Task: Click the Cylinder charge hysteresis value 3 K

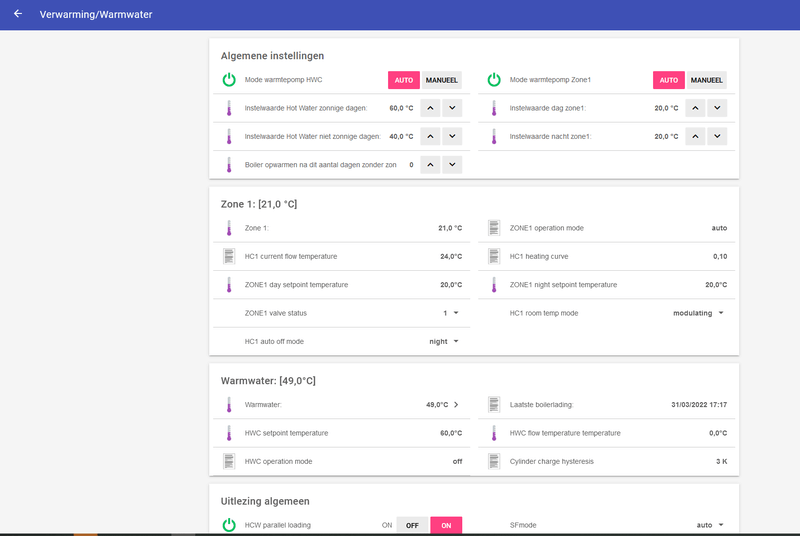Action: [x=721, y=462]
